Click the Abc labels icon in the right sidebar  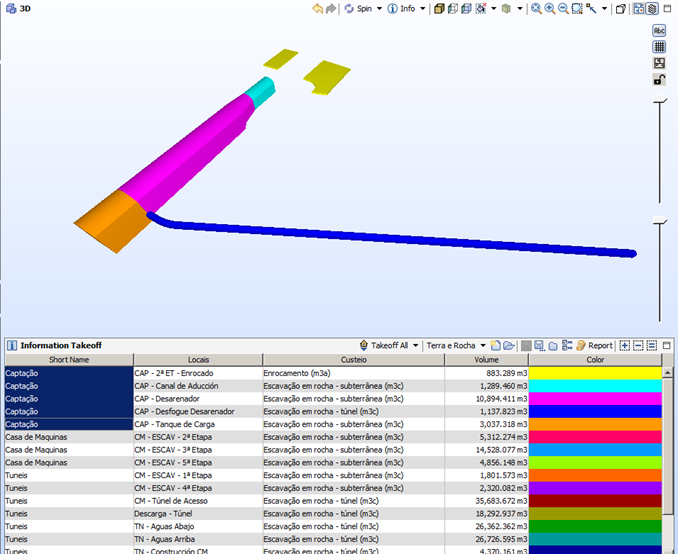tap(659, 30)
